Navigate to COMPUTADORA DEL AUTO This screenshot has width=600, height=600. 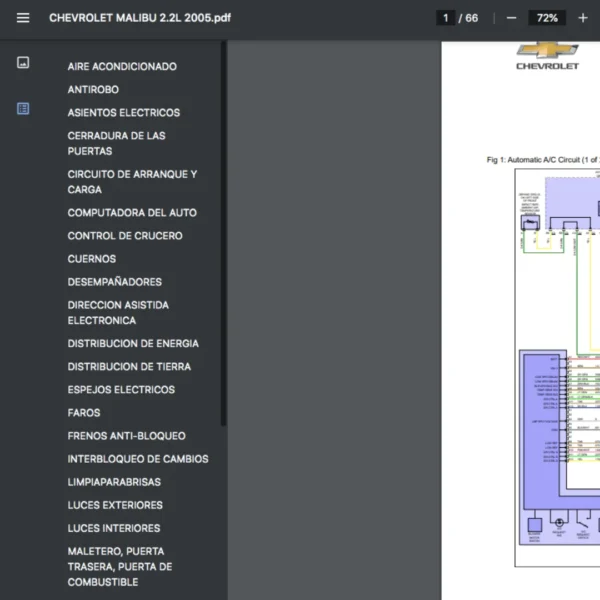click(x=132, y=213)
